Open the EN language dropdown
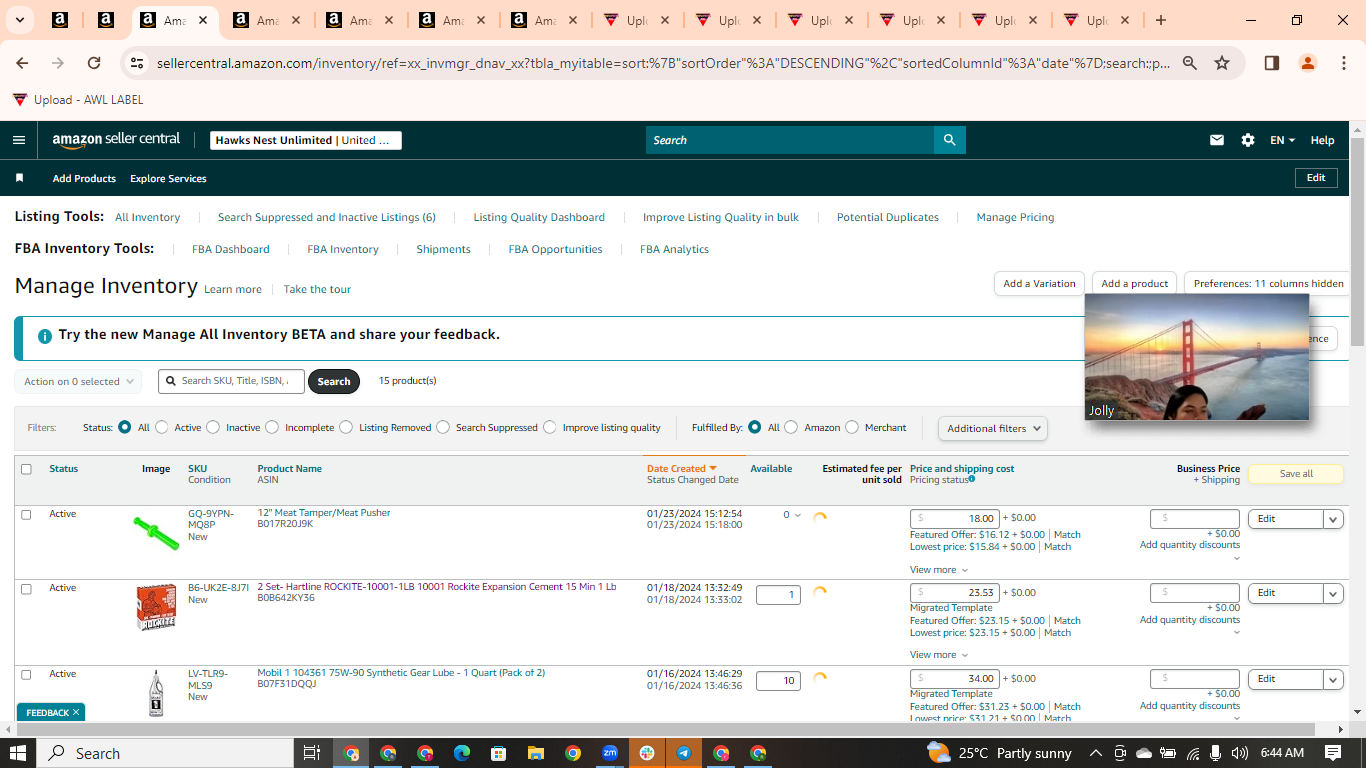The height and width of the screenshot is (768, 1366). point(1282,140)
